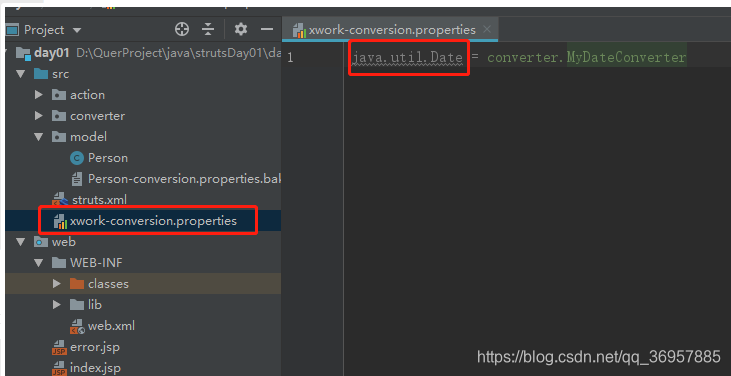Select the converter package
The width and height of the screenshot is (731, 376).
click(x=97, y=116)
